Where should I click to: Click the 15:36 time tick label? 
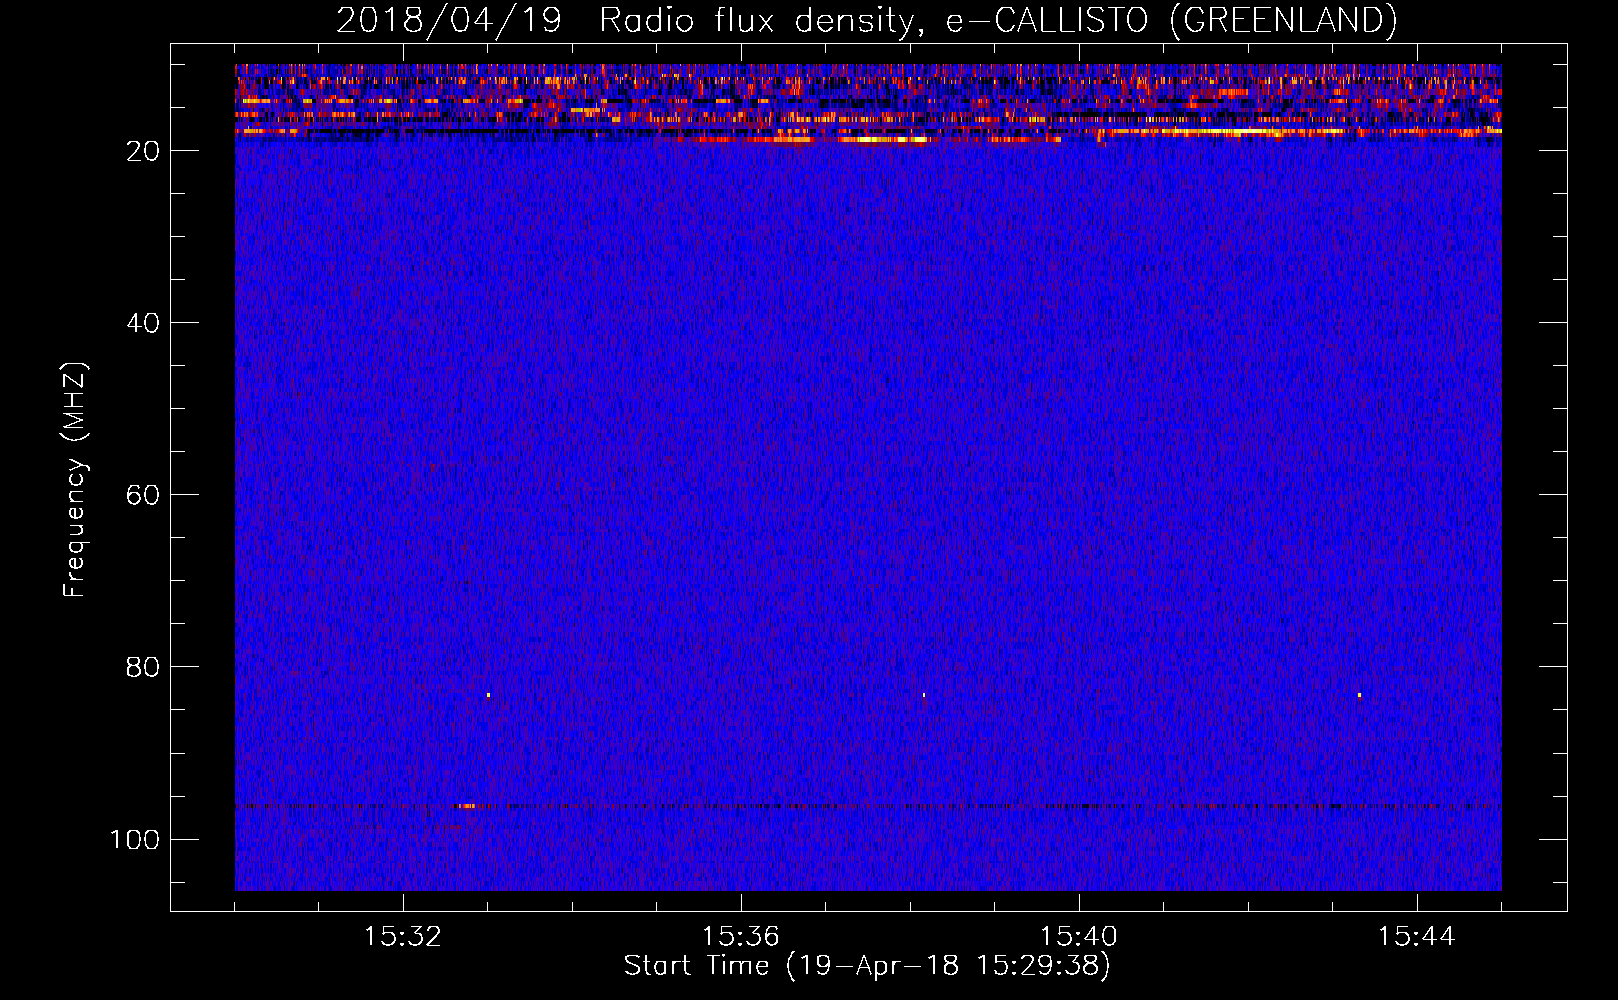click(x=741, y=937)
